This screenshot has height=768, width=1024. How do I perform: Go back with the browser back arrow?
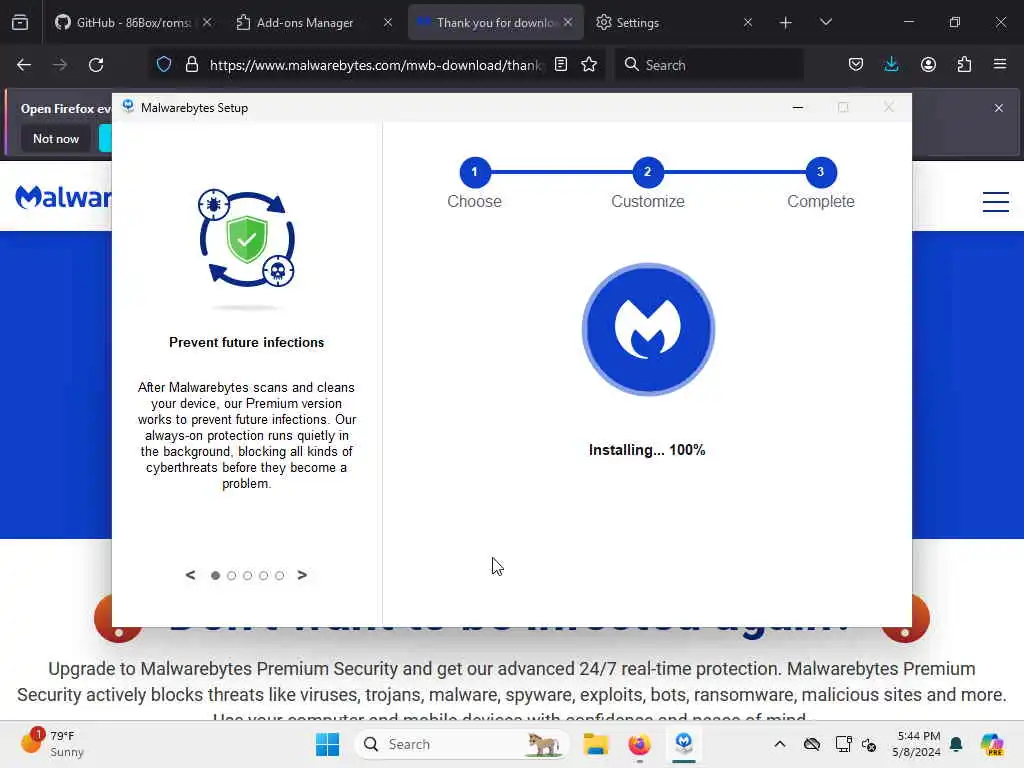point(24,65)
